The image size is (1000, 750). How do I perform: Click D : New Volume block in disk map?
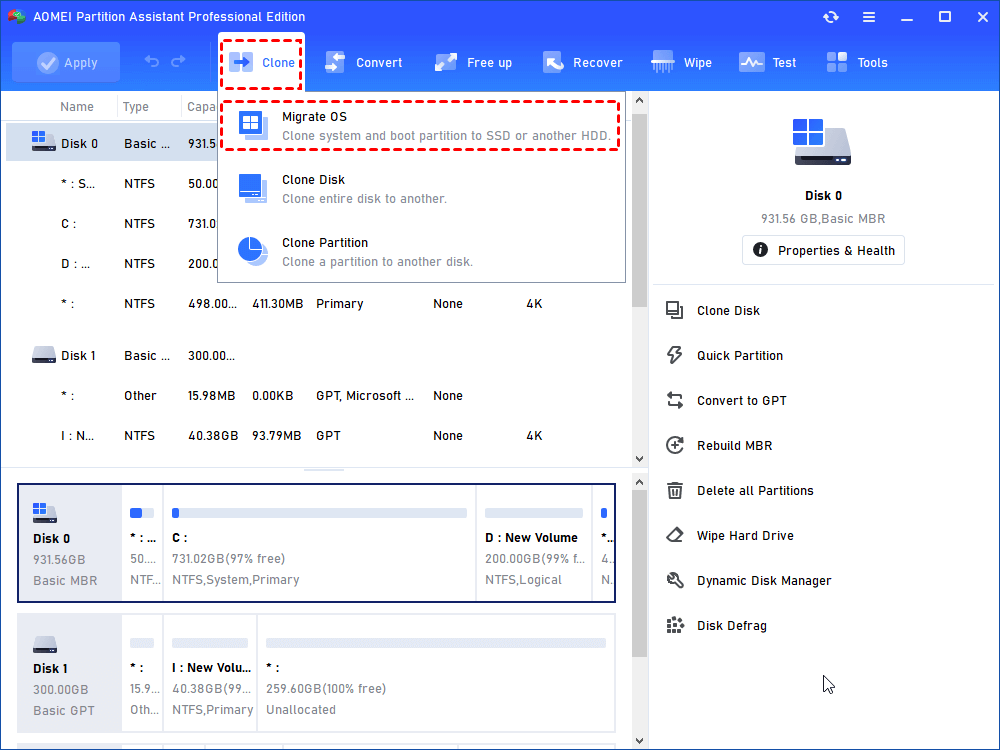[x=534, y=543]
